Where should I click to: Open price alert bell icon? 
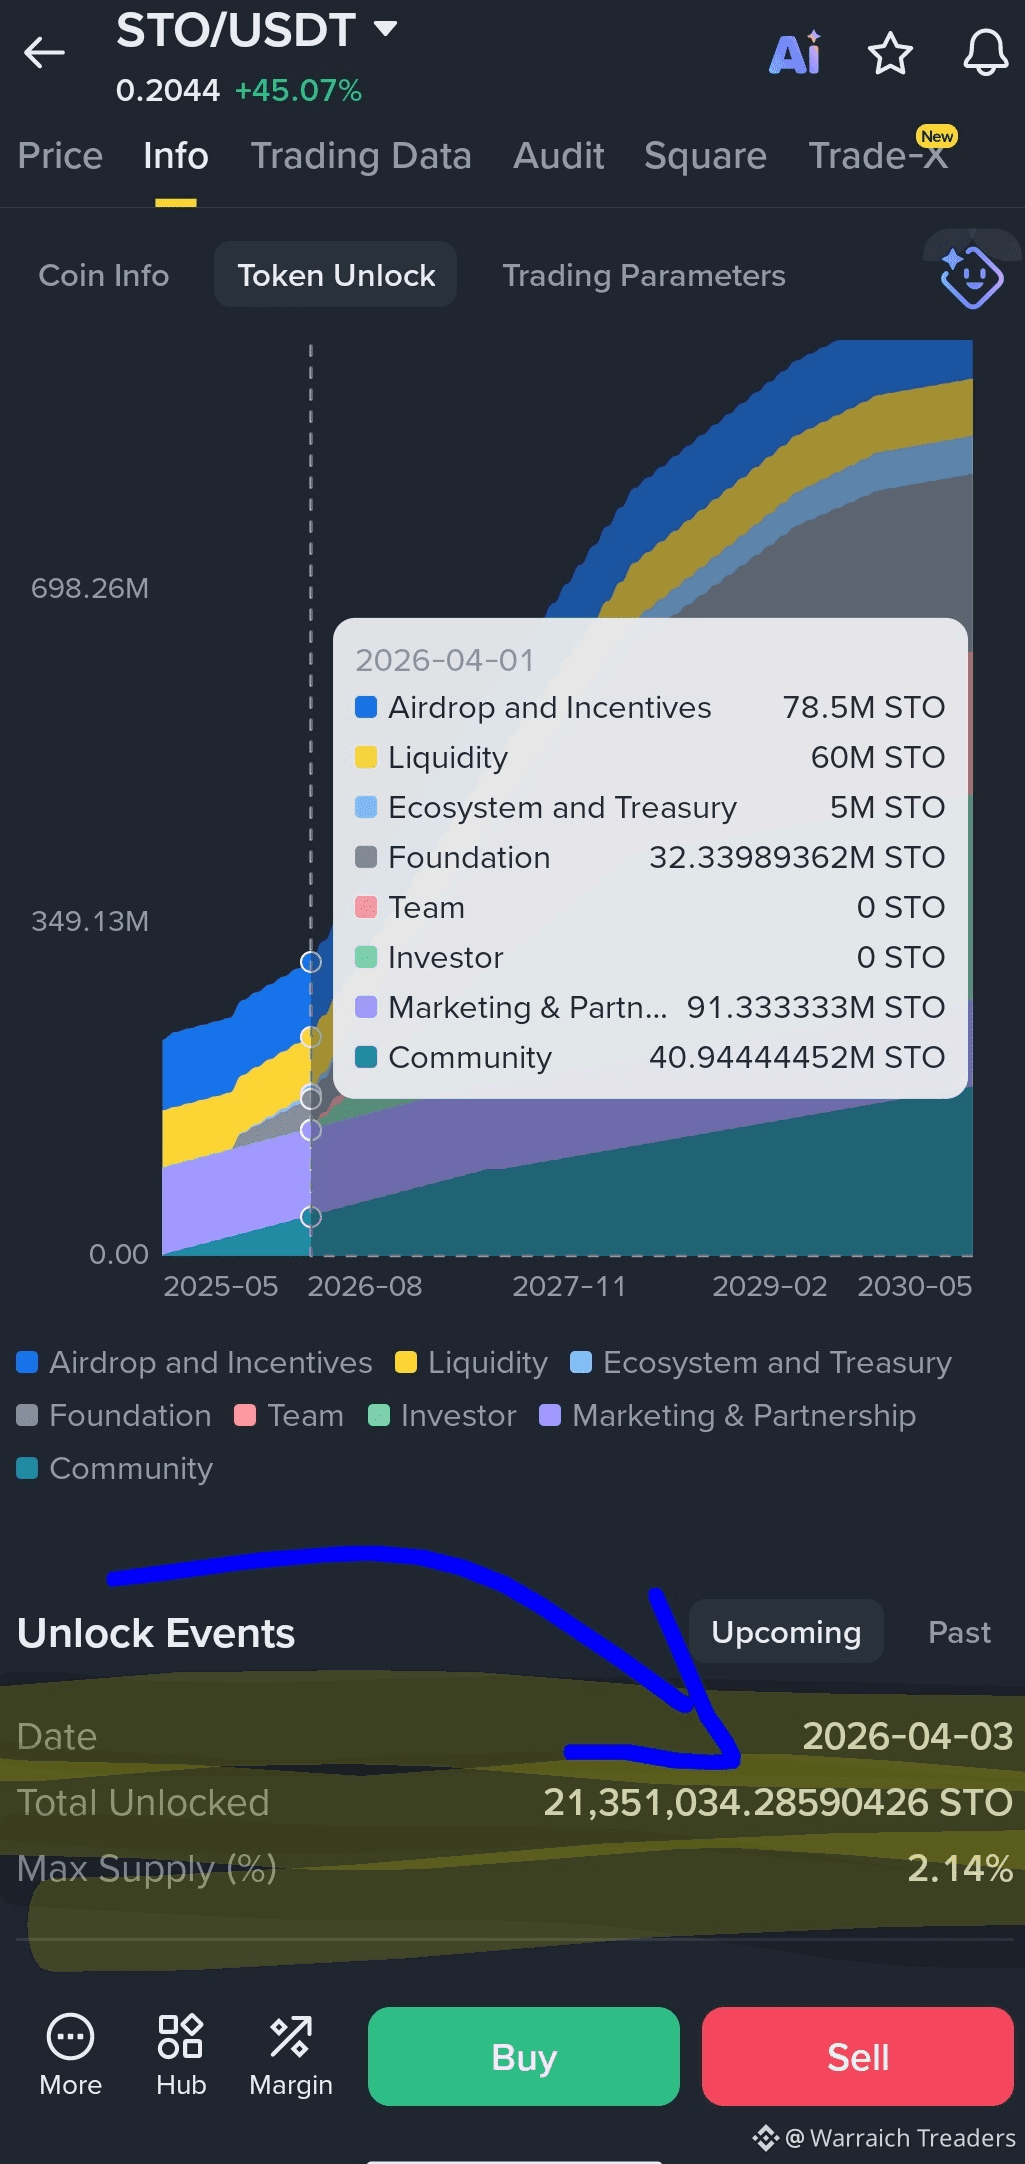tap(985, 53)
